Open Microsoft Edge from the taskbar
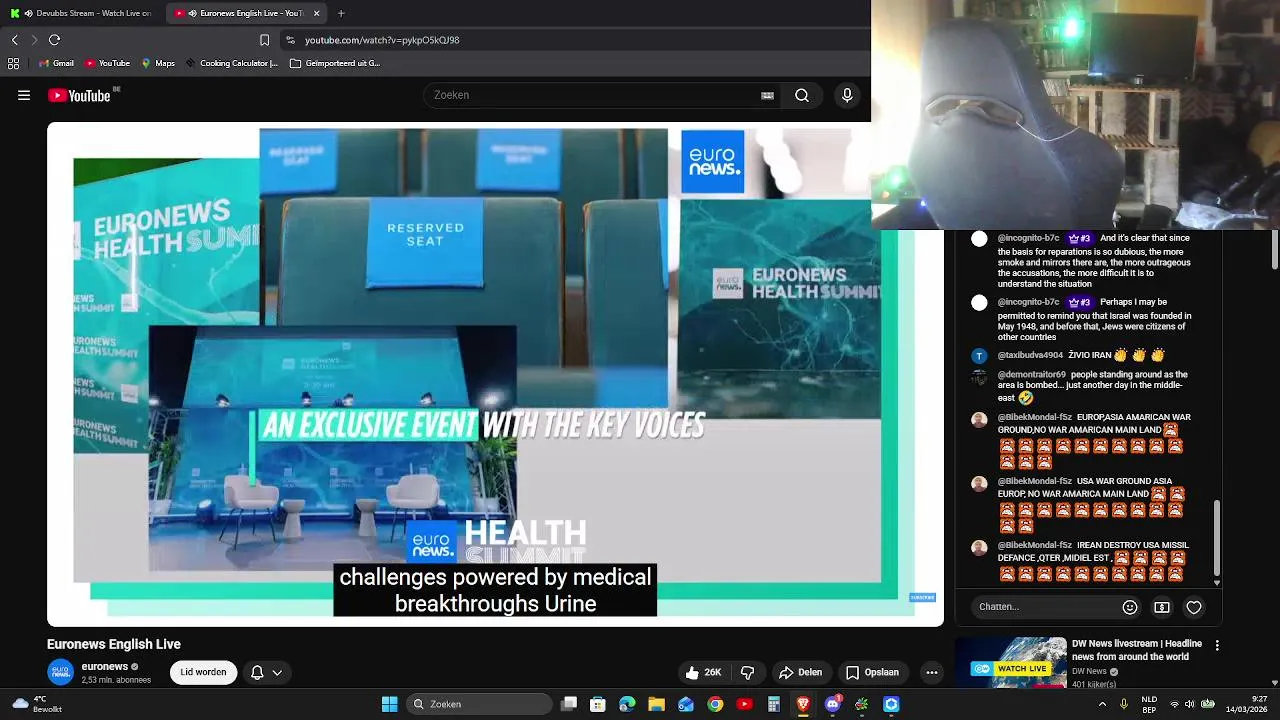The image size is (1280, 720). [x=627, y=704]
